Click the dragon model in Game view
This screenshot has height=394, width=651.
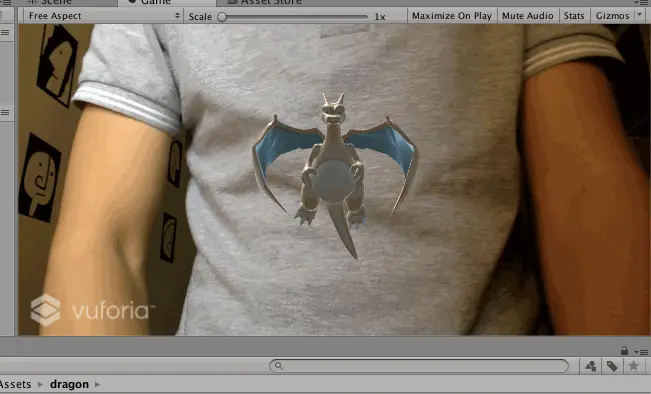coord(335,176)
